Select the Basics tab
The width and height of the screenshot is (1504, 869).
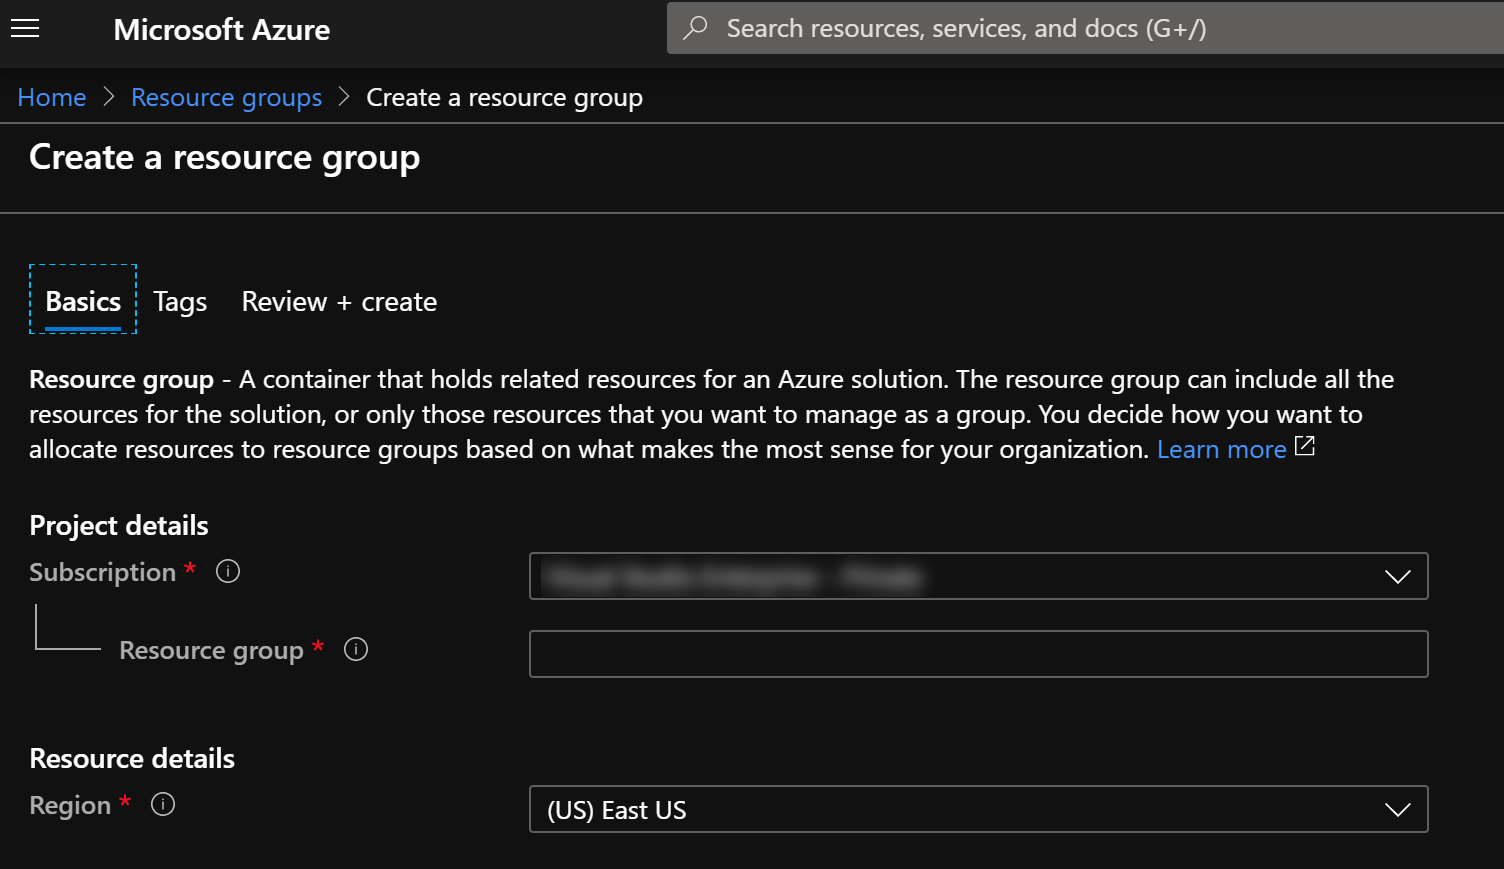(x=82, y=301)
